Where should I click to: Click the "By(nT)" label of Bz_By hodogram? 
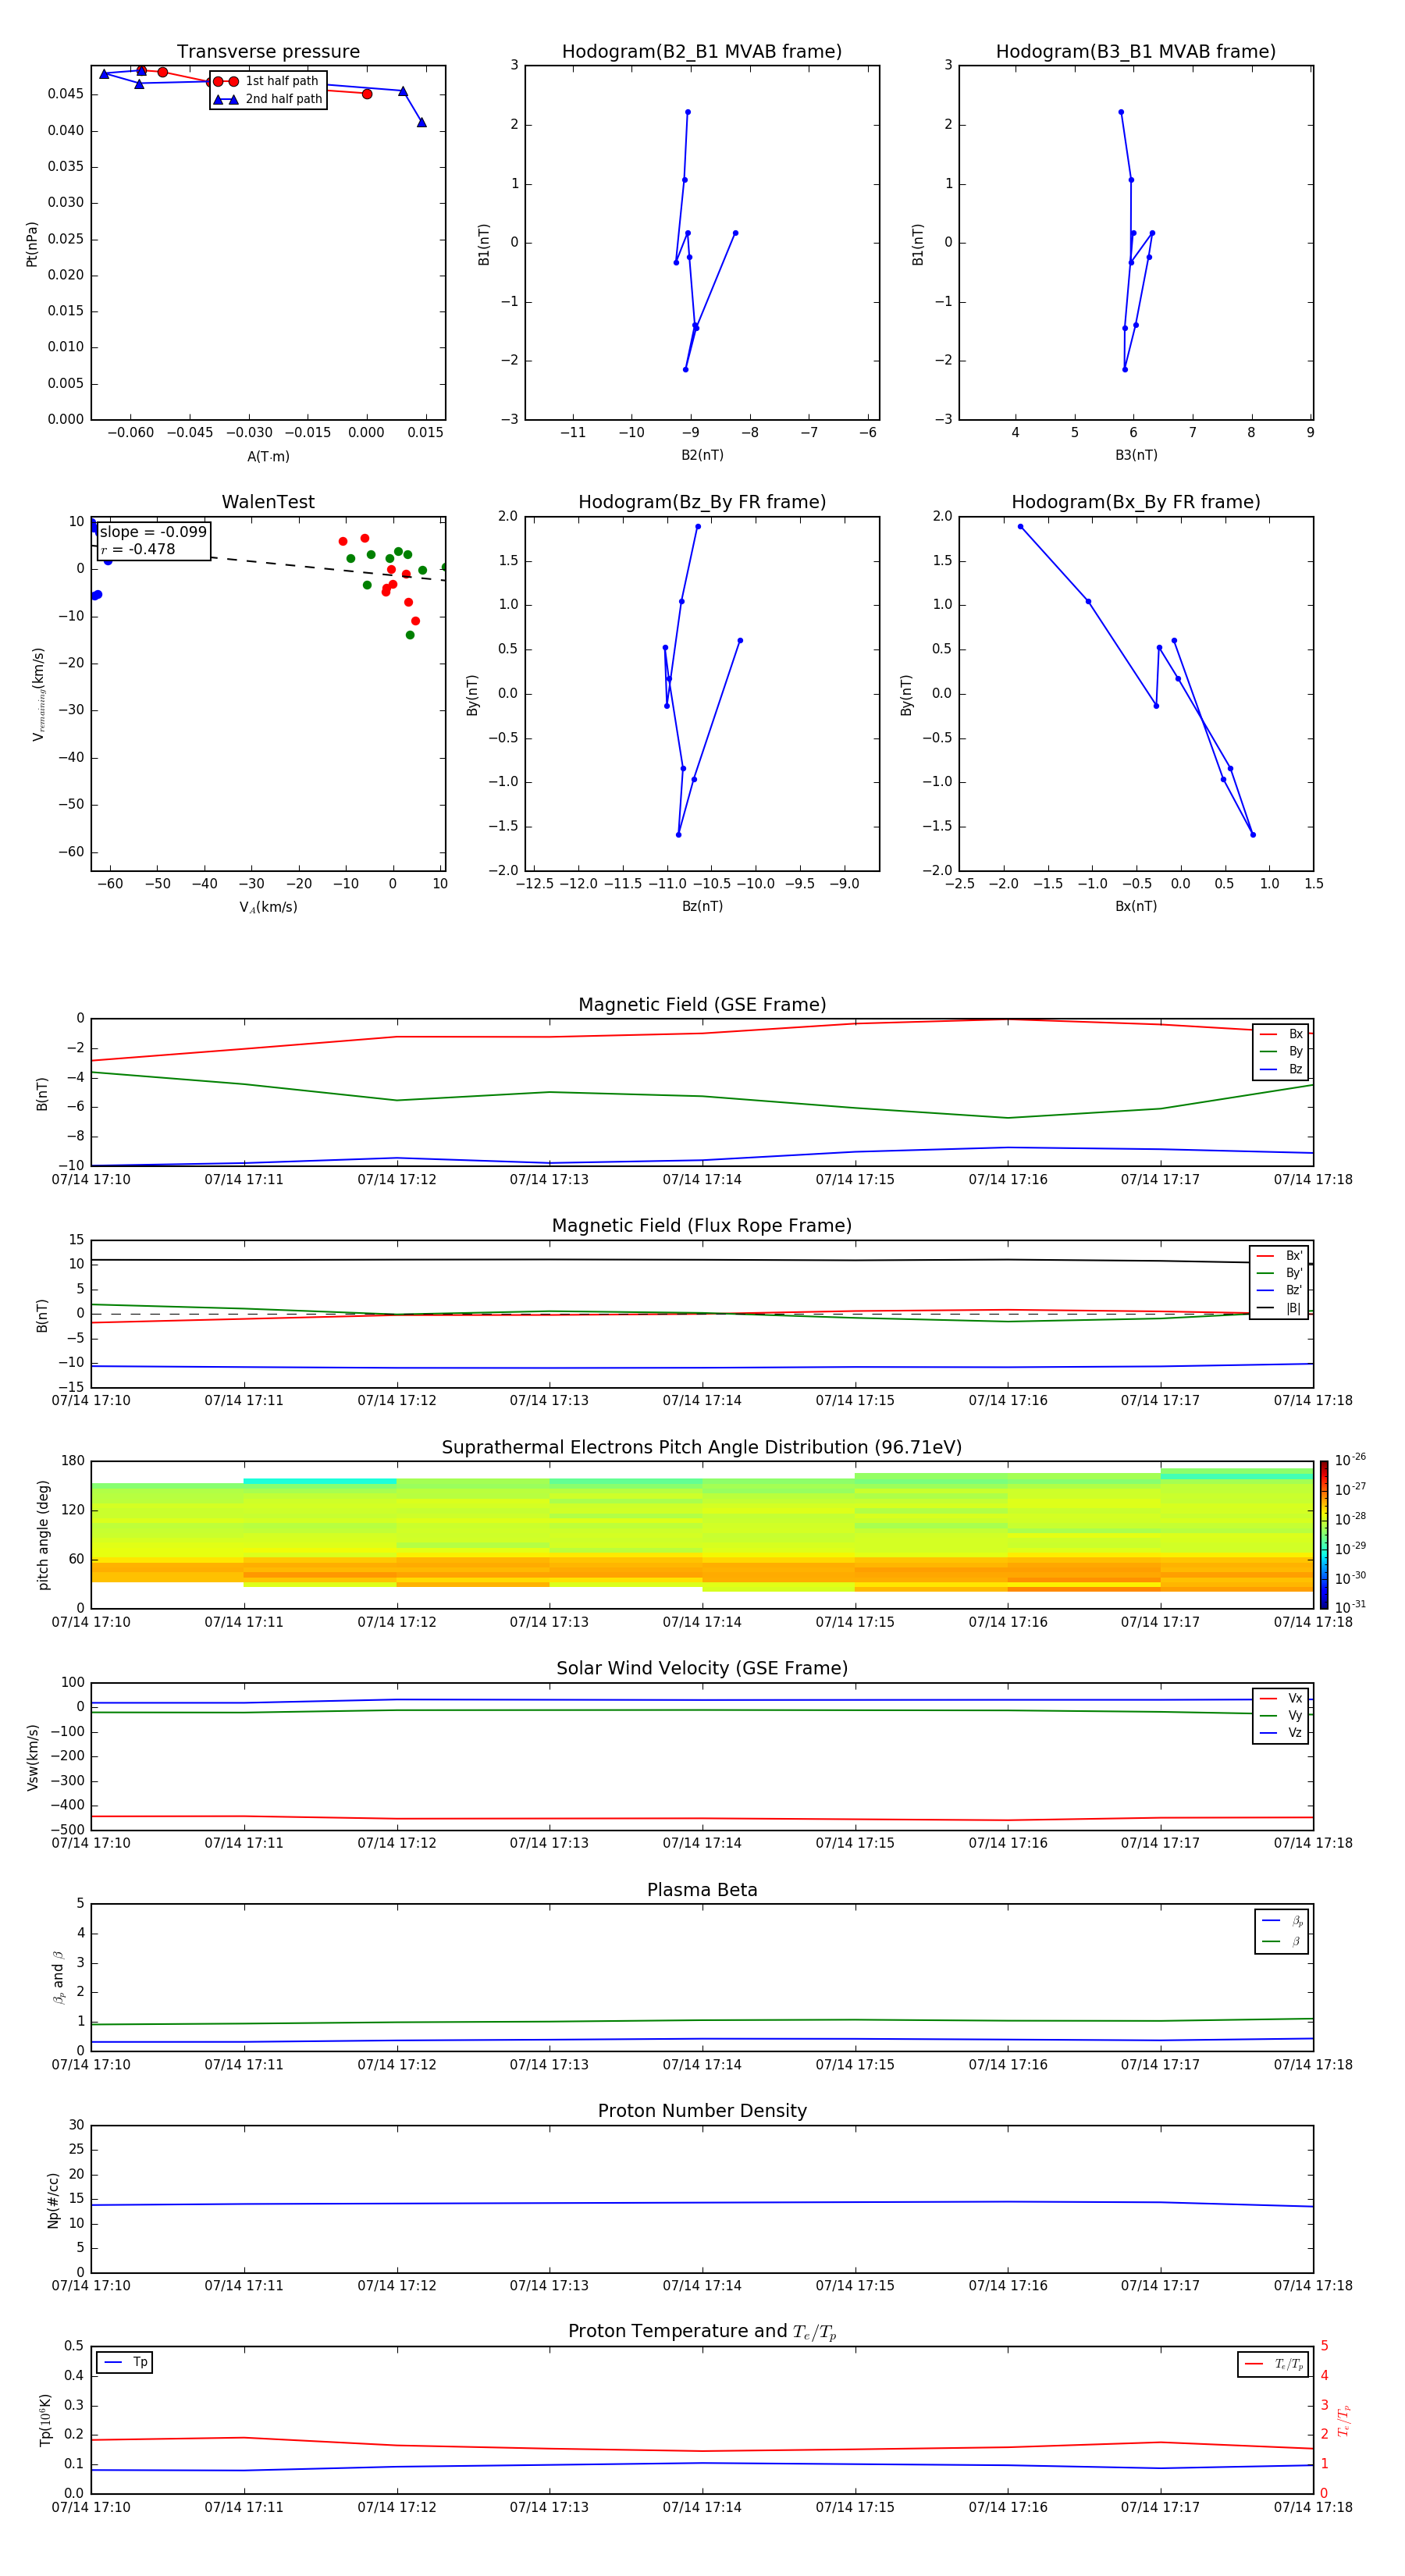coord(472,694)
